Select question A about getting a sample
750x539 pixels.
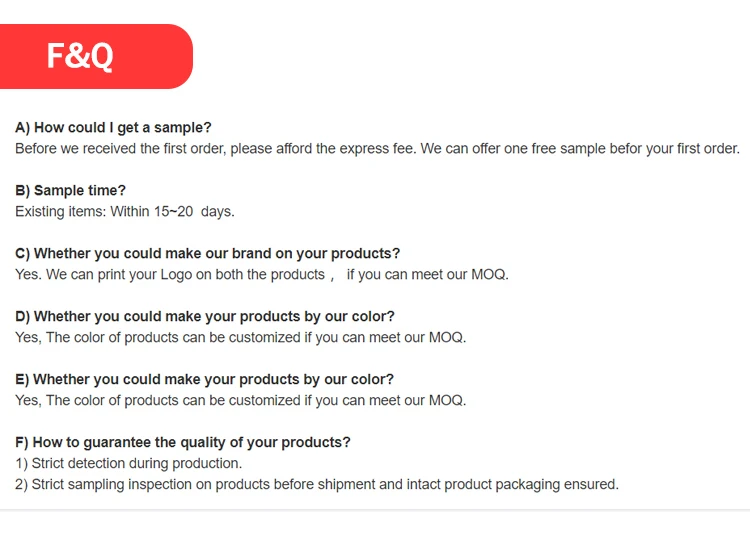[113, 127]
